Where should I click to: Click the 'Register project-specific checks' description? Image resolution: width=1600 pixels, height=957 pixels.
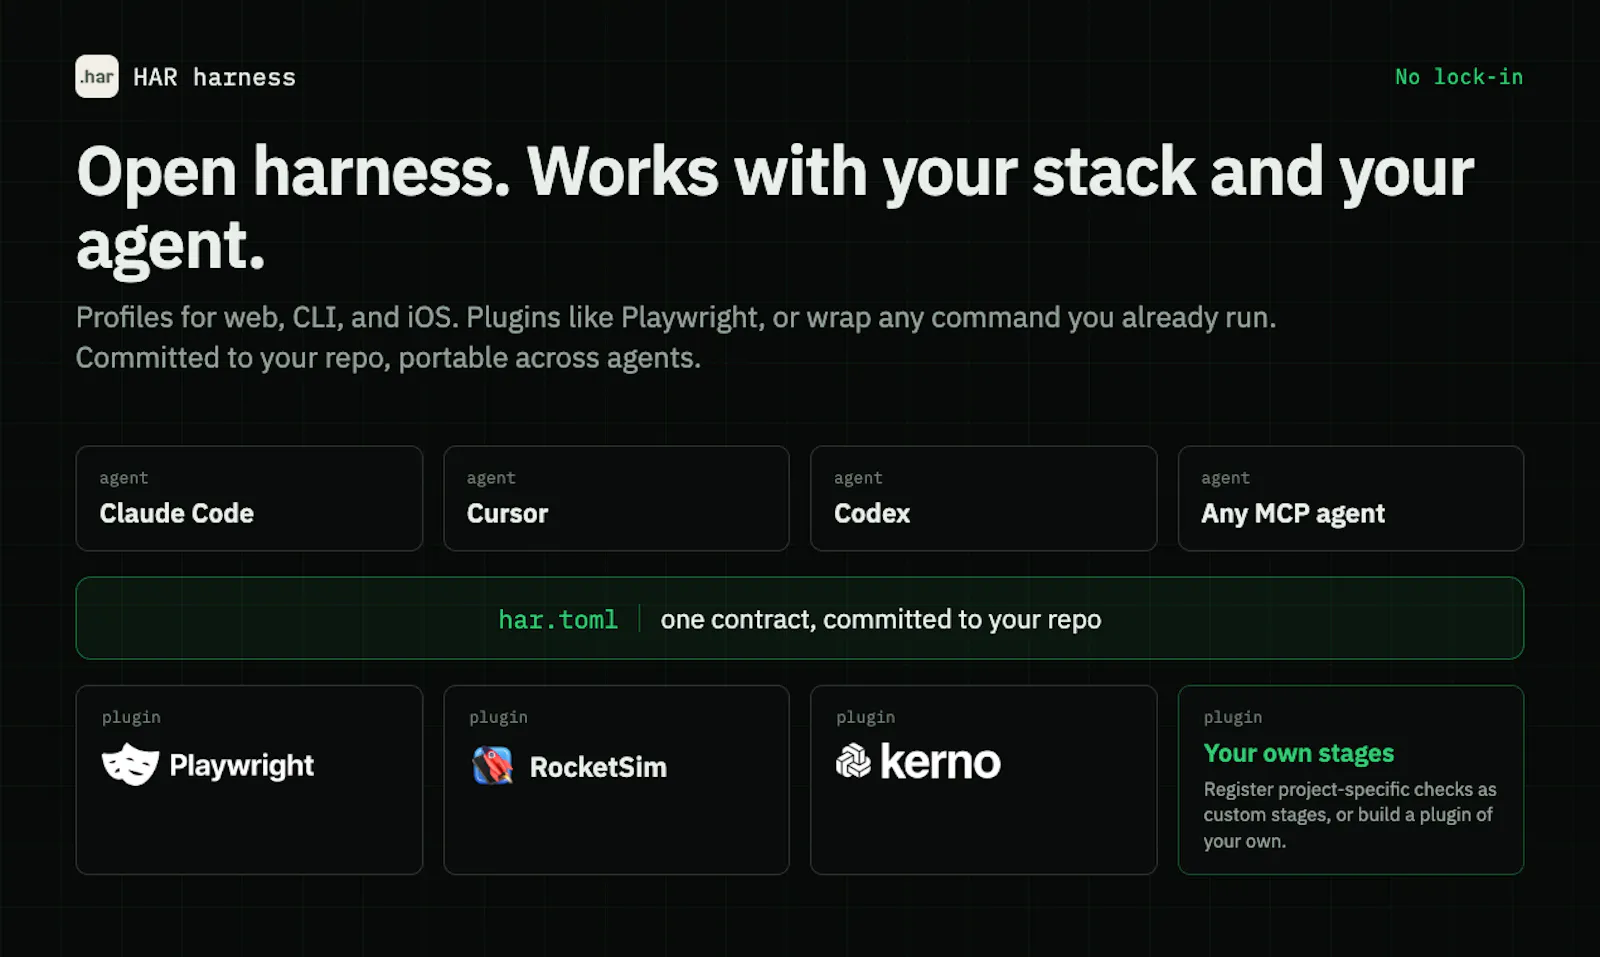[x=1350, y=815]
